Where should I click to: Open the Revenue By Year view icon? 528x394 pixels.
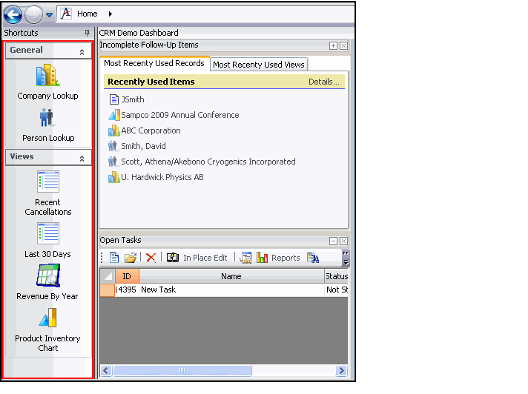[48, 275]
